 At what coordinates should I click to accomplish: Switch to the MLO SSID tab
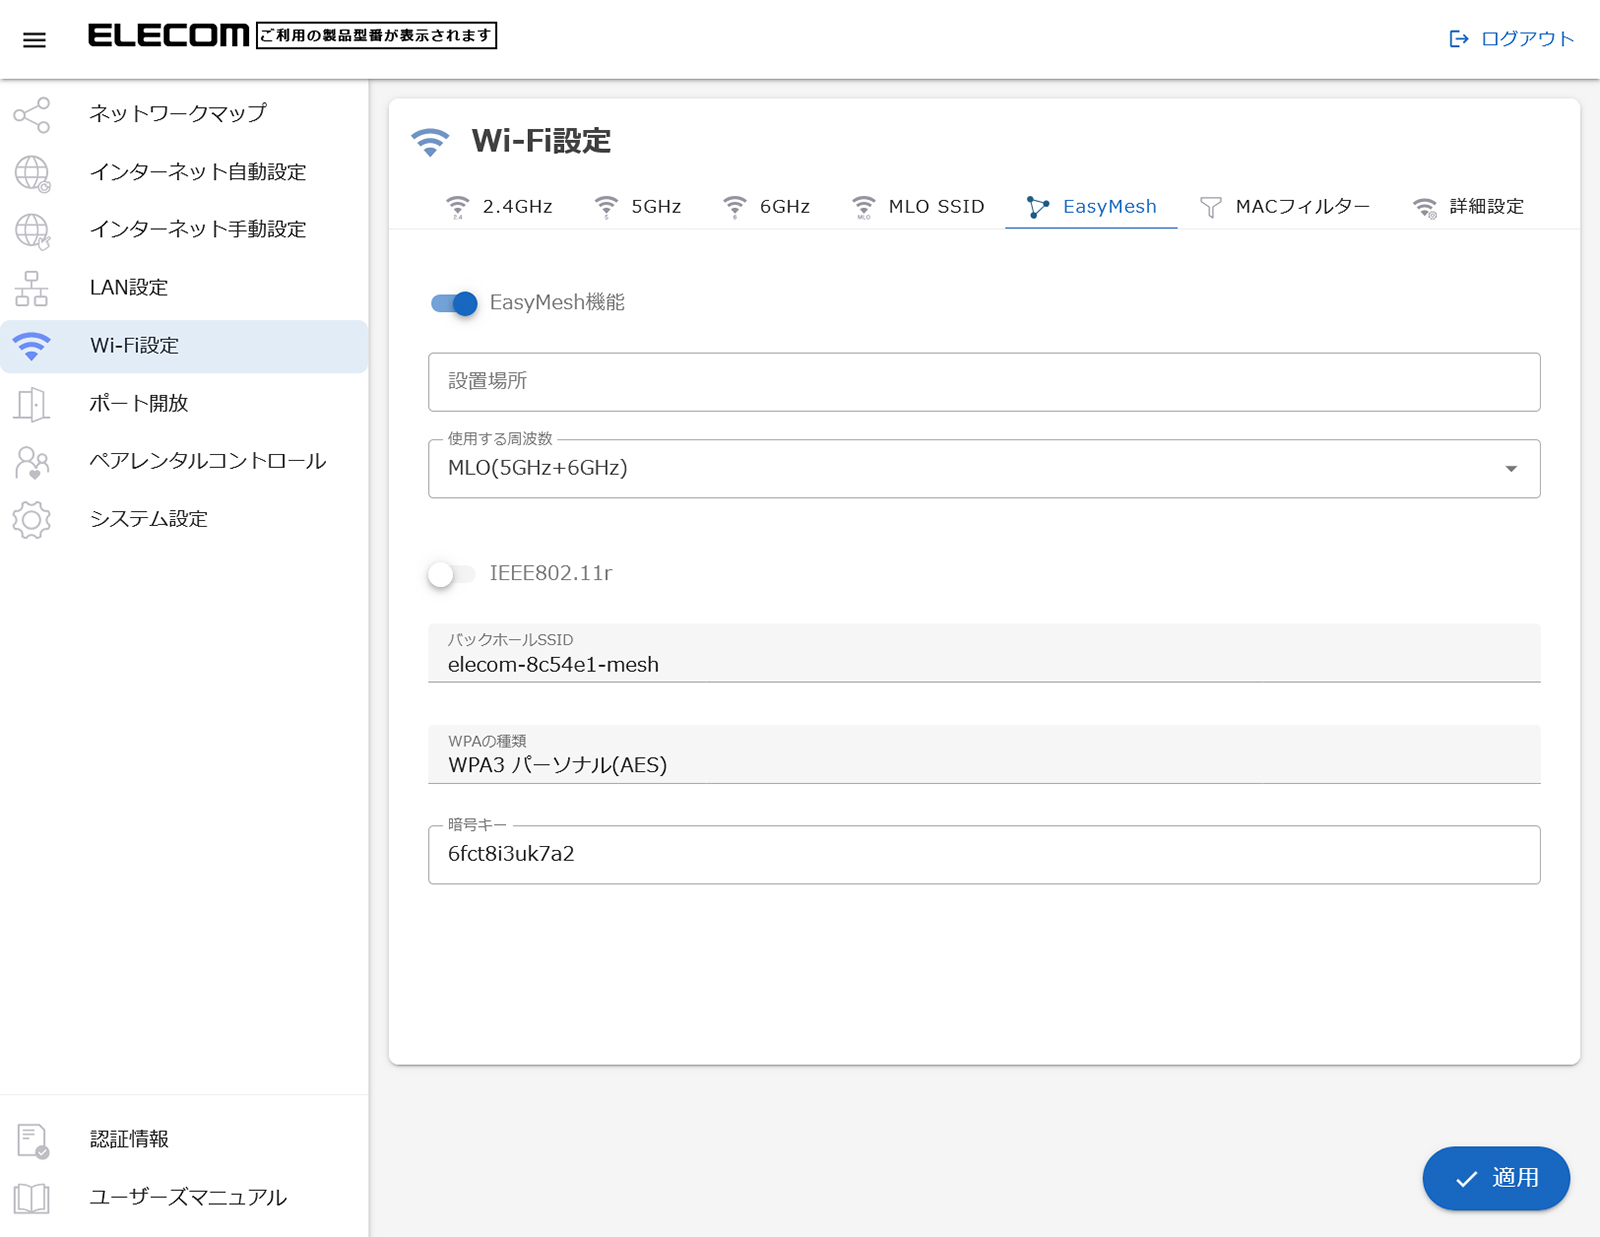[x=918, y=207]
